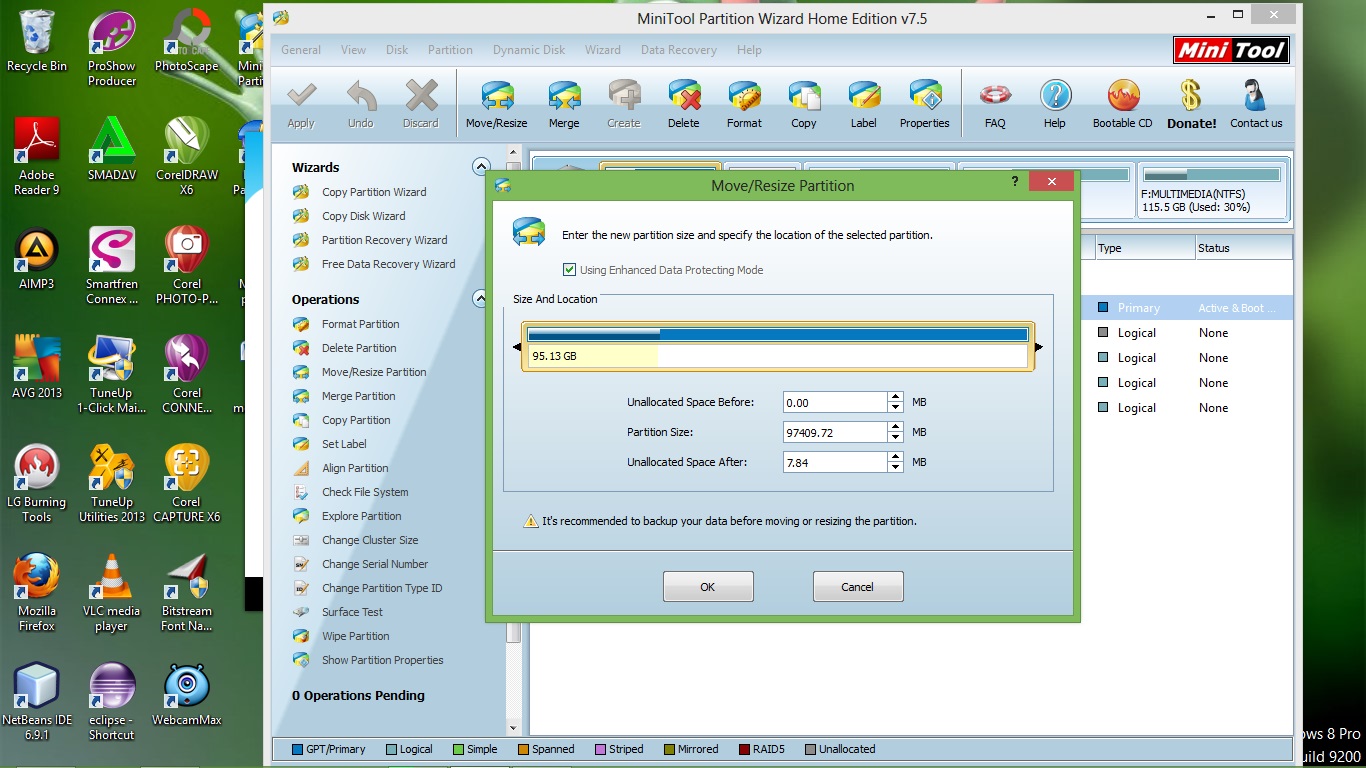The image size is (1366, 768).
Task: Open the View menu
Action: [x=353, y=50]
